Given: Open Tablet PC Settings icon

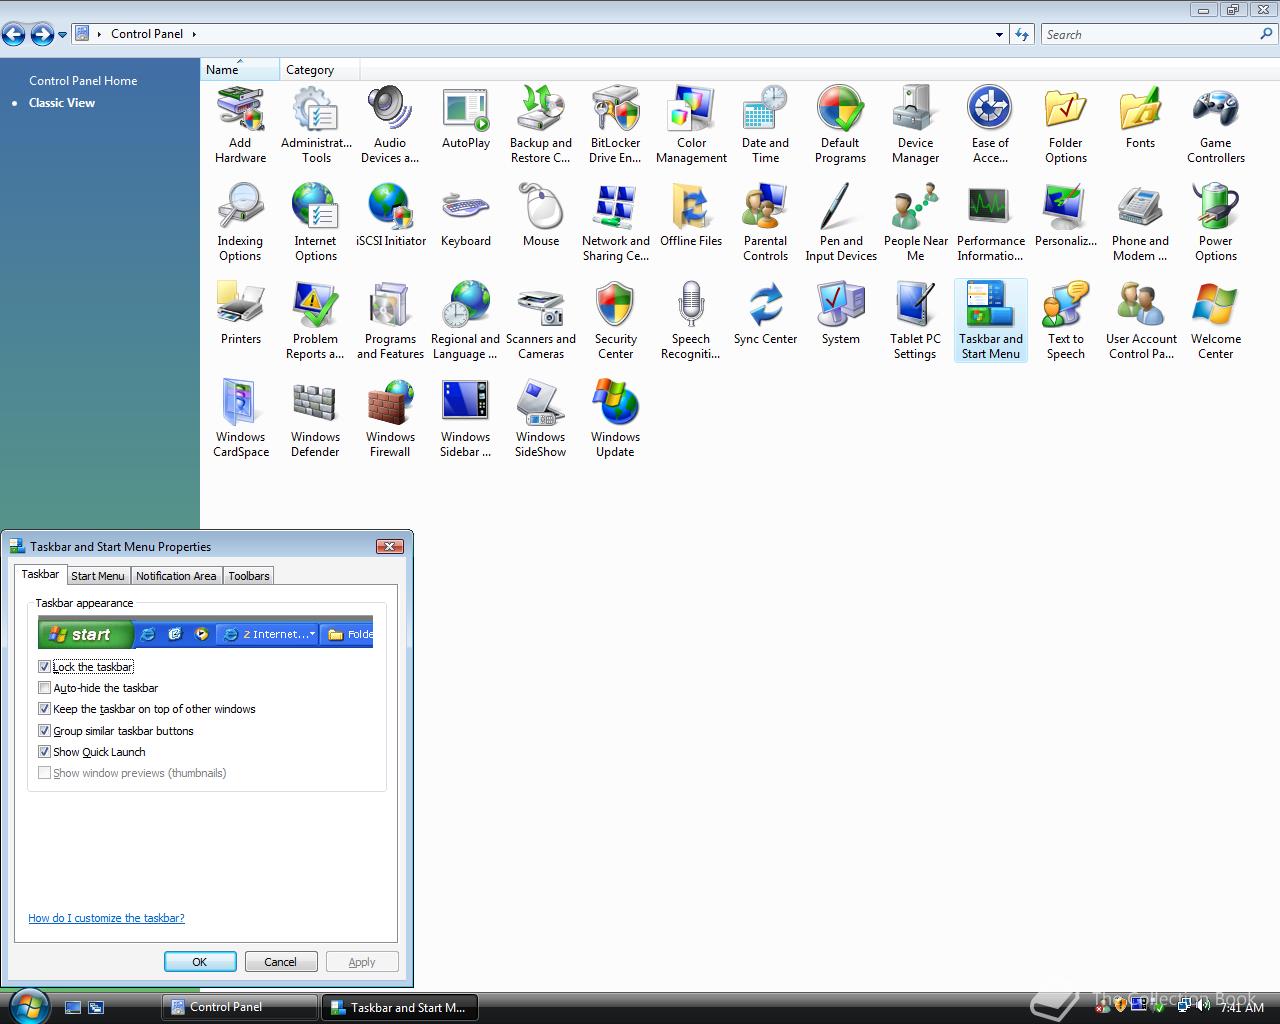Looking at the screenshot, I should click(915, 321).
